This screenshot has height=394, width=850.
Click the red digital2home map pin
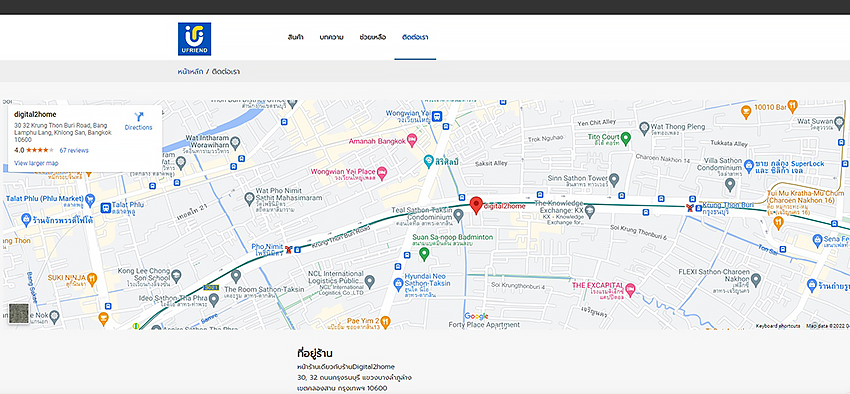coord(476,205)
